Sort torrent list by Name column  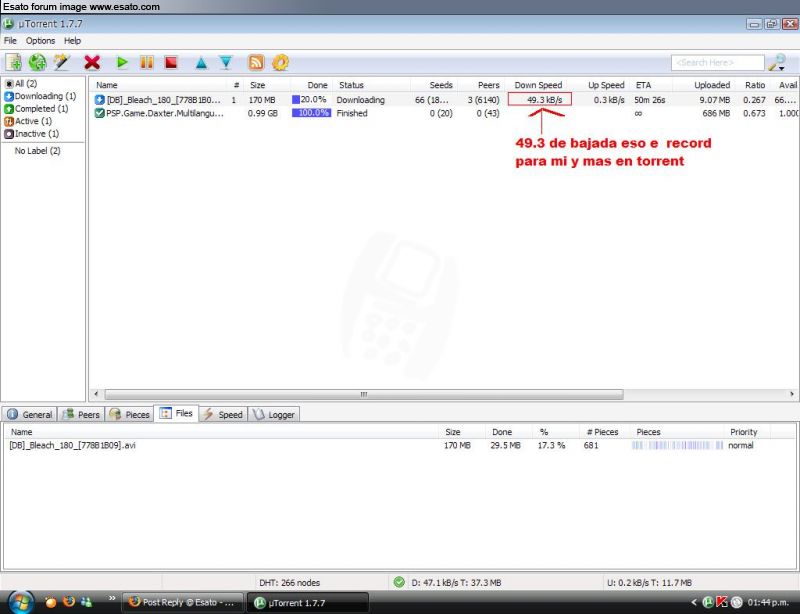click(x=158, y=85)
